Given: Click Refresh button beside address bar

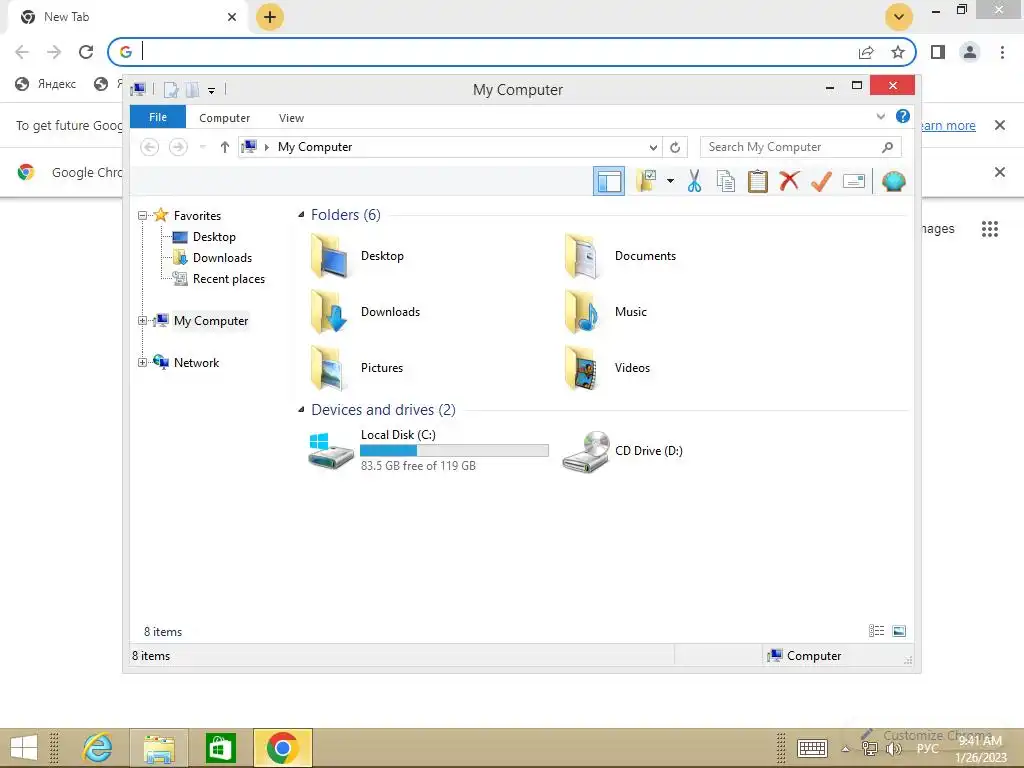Looking at the screenshot, I should click(675, 148).
